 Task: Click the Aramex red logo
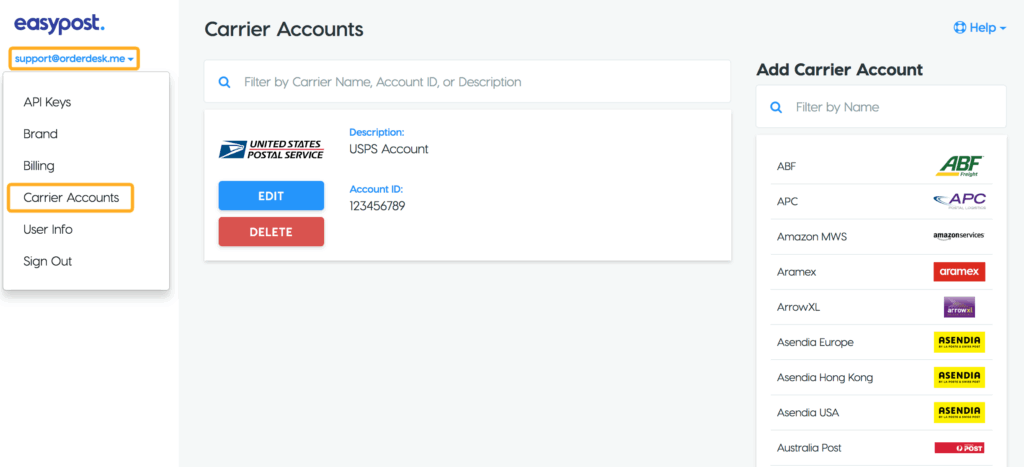coord(959,272)
